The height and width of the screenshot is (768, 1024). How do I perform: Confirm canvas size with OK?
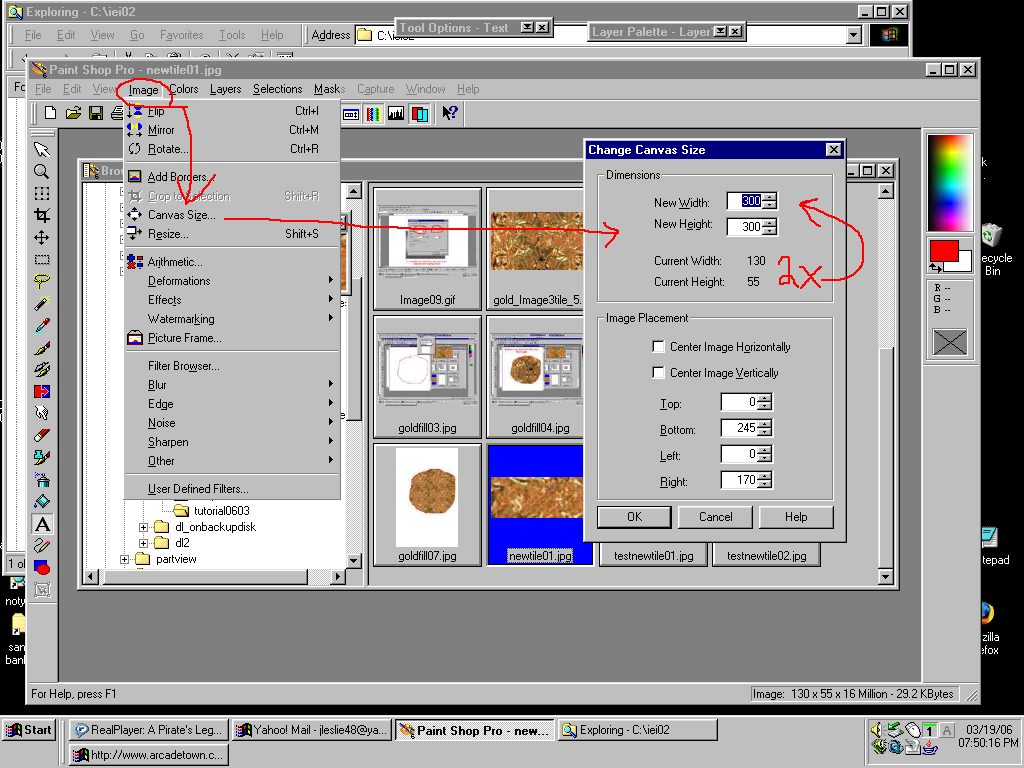634,517
